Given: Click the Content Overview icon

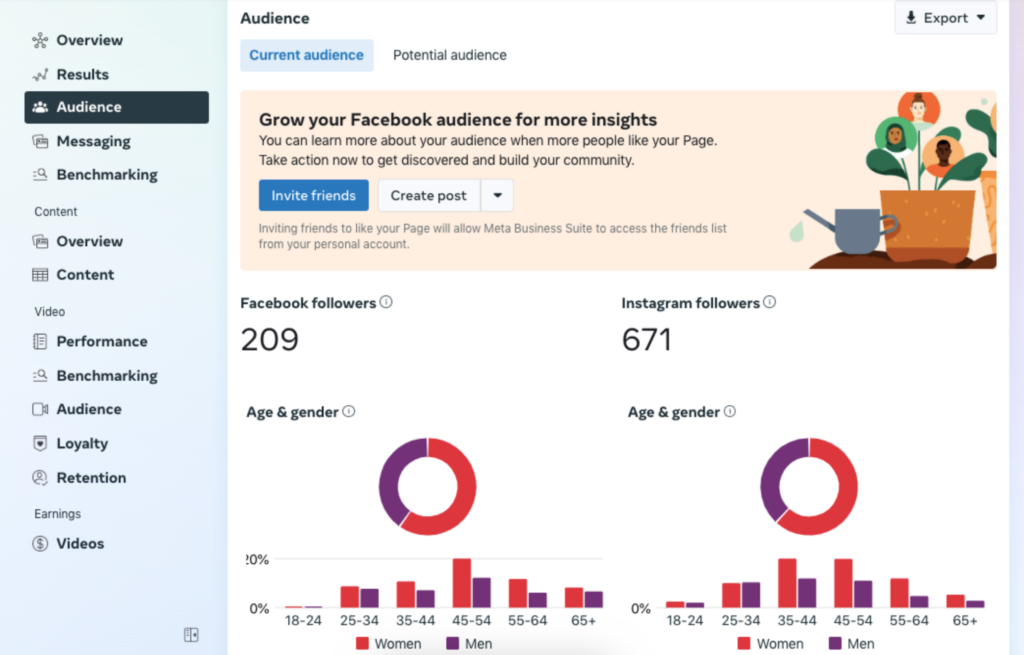Looking at the screenshot, I should (39, 241).
